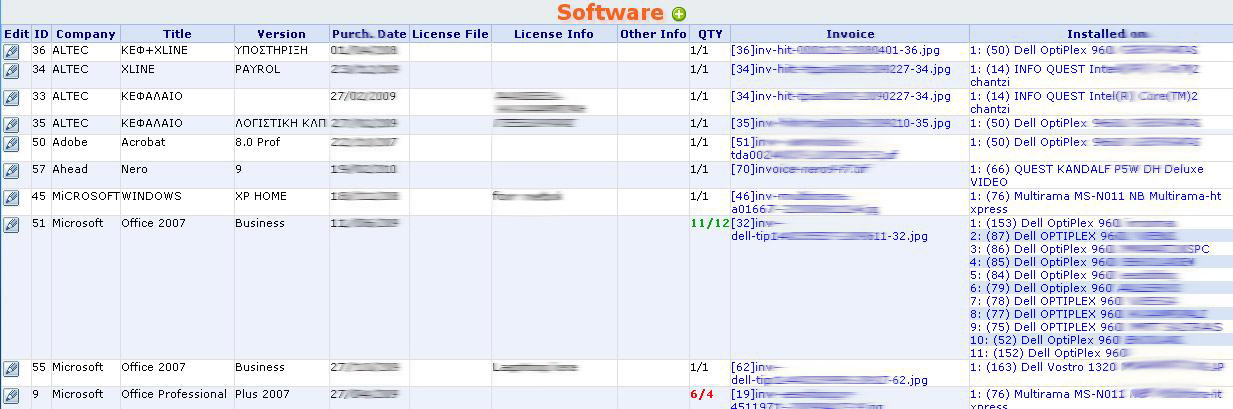Edit Office 2007 Business row ID 51
Screen dimensions: 1233x409
11,225
